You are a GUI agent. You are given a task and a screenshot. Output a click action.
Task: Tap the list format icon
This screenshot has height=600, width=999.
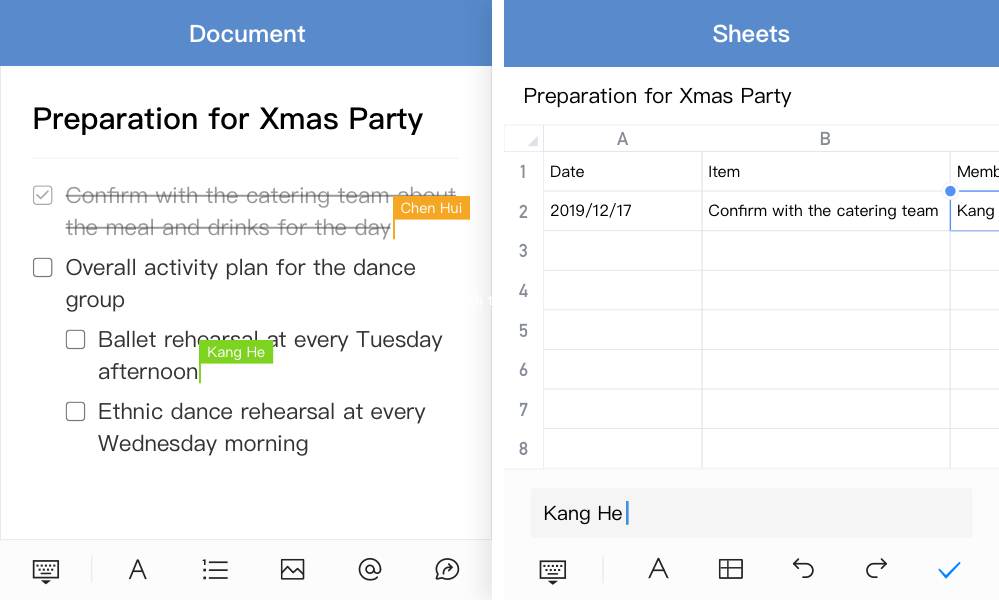[x=215, y=570]
